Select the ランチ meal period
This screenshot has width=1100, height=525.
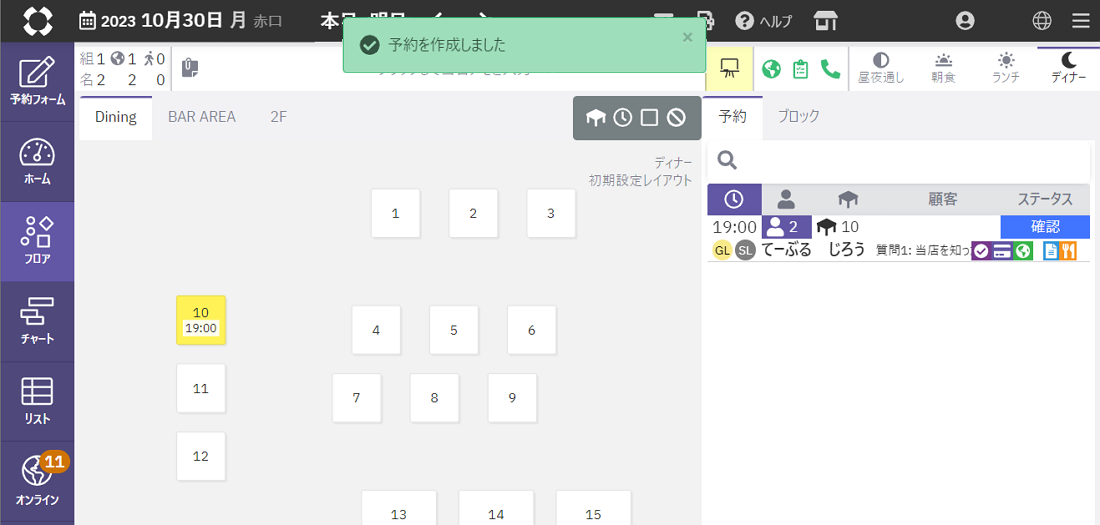[x=1005, y=68]
